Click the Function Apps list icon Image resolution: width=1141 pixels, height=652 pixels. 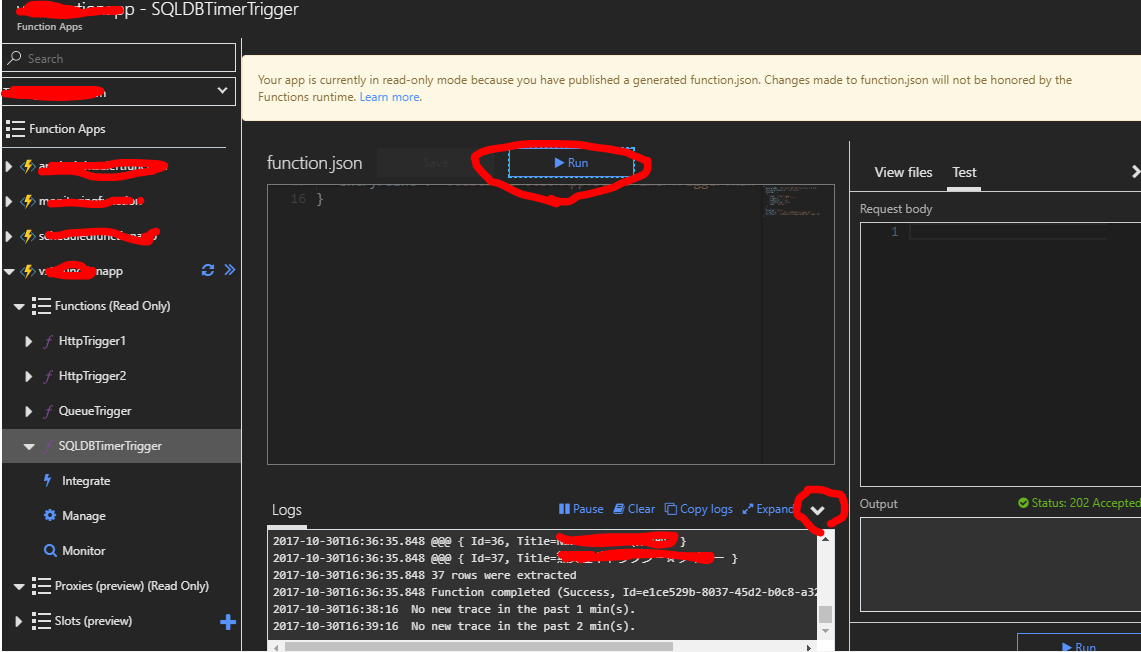point(15,129)
